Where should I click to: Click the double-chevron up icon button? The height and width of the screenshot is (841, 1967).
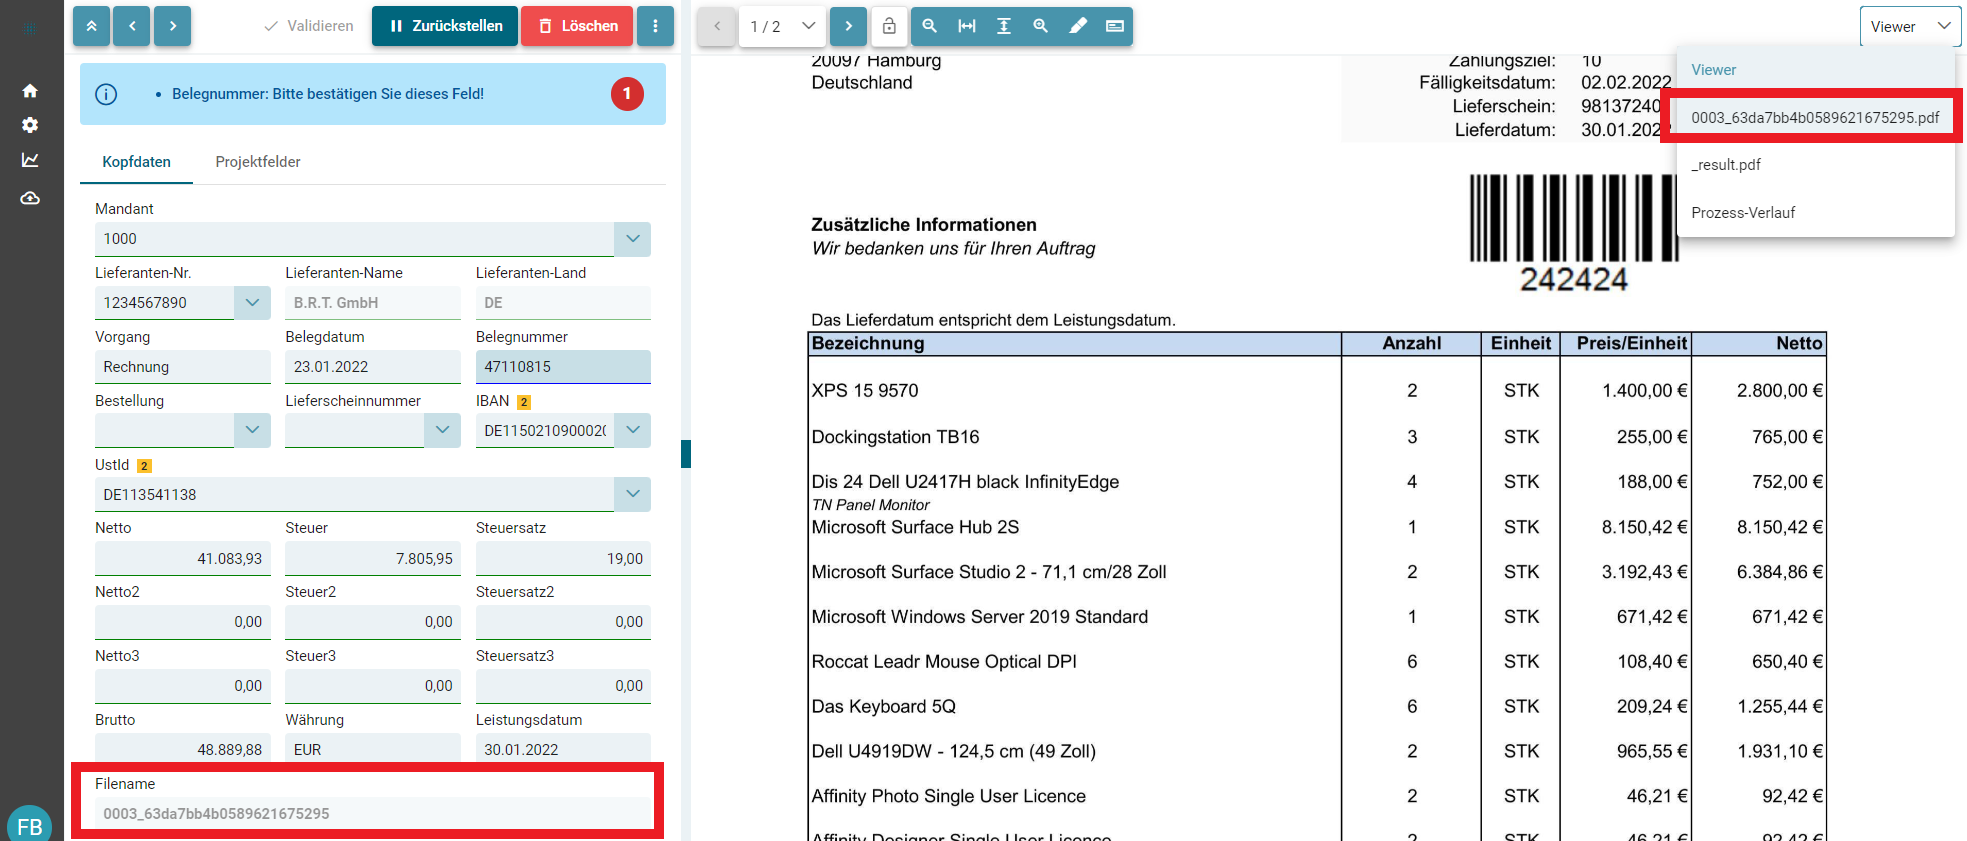tap(91, 26)
